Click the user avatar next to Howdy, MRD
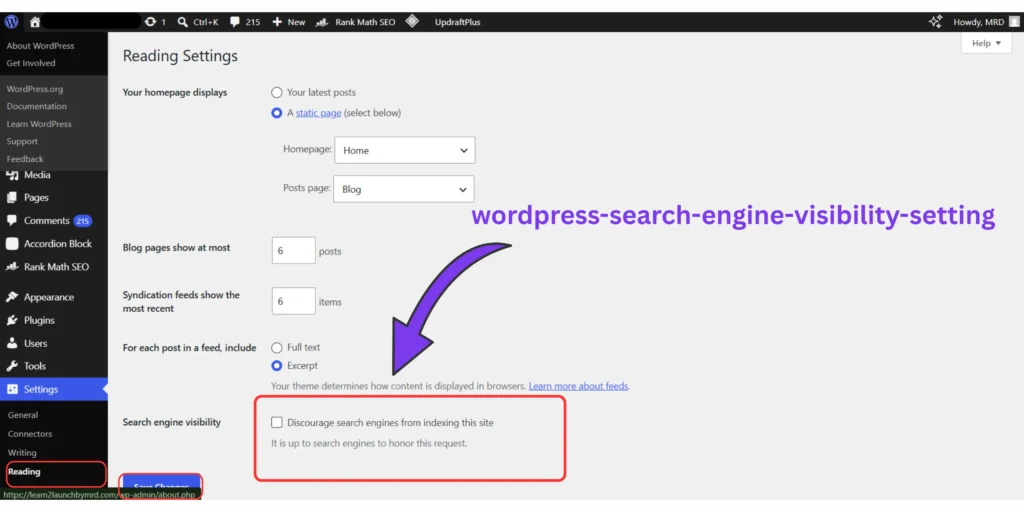1024x512 pixels. (1014, 22)
